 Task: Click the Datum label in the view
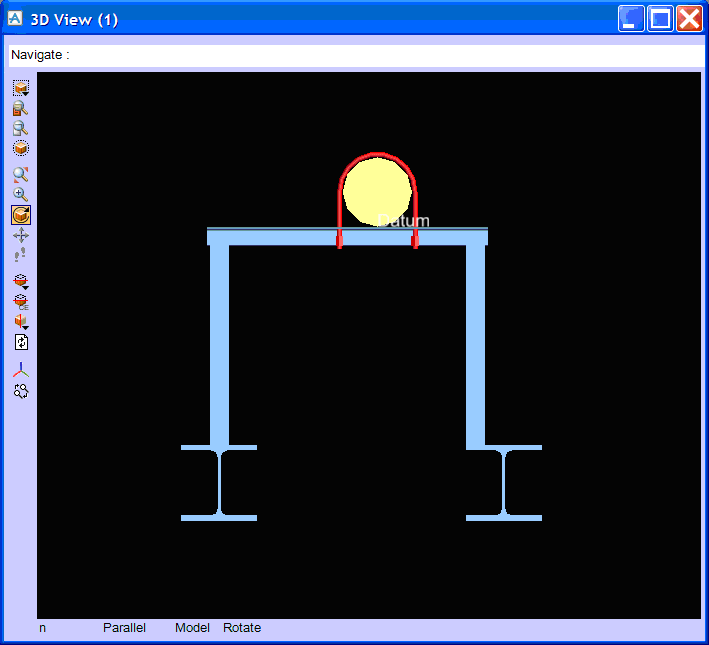403,221
